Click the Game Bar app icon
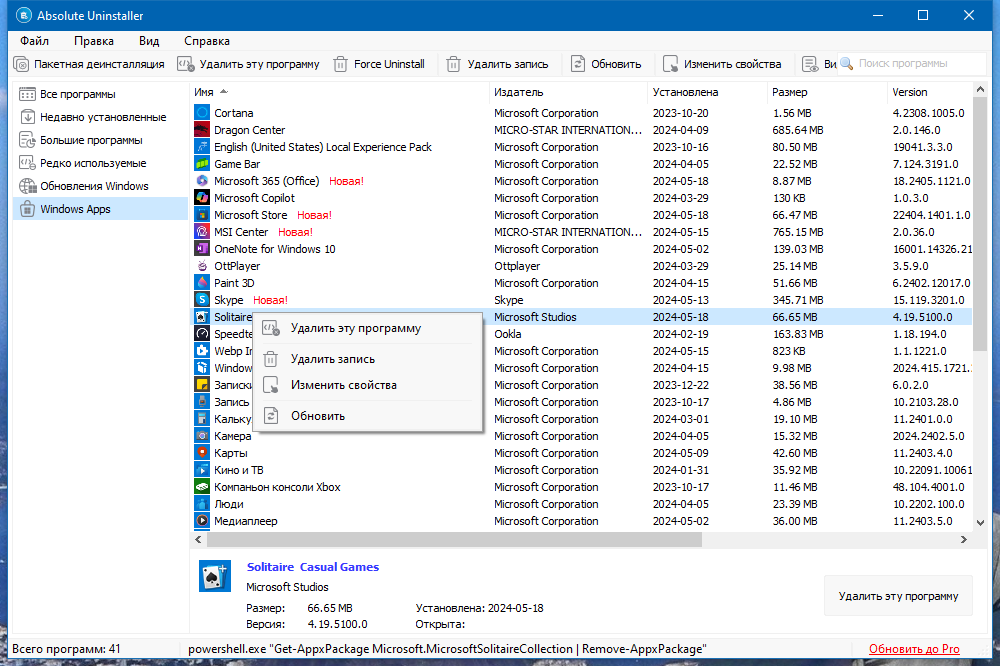1000x666 pixels. coord(202,164)
